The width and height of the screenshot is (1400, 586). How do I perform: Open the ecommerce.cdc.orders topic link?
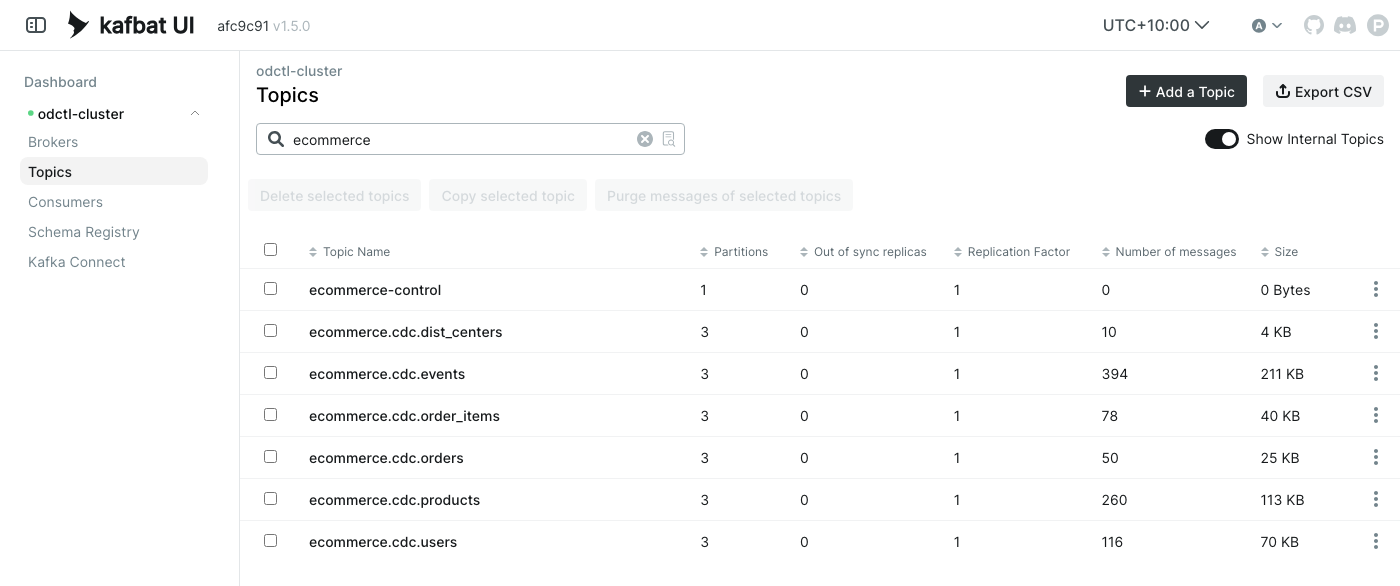386,458
